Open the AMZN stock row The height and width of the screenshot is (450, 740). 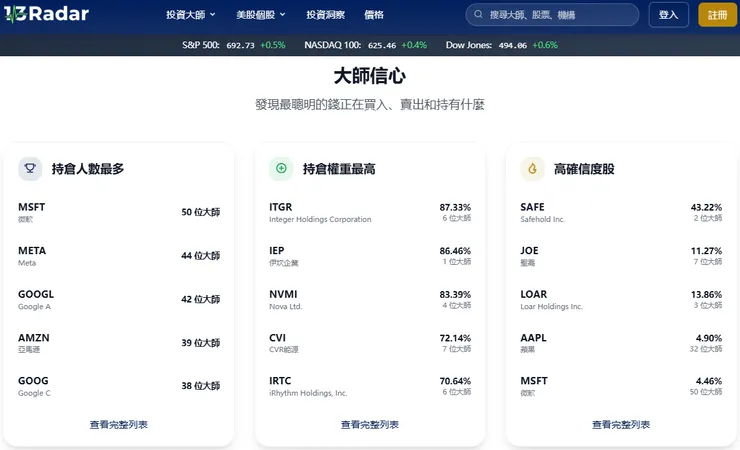click(119, 342)
